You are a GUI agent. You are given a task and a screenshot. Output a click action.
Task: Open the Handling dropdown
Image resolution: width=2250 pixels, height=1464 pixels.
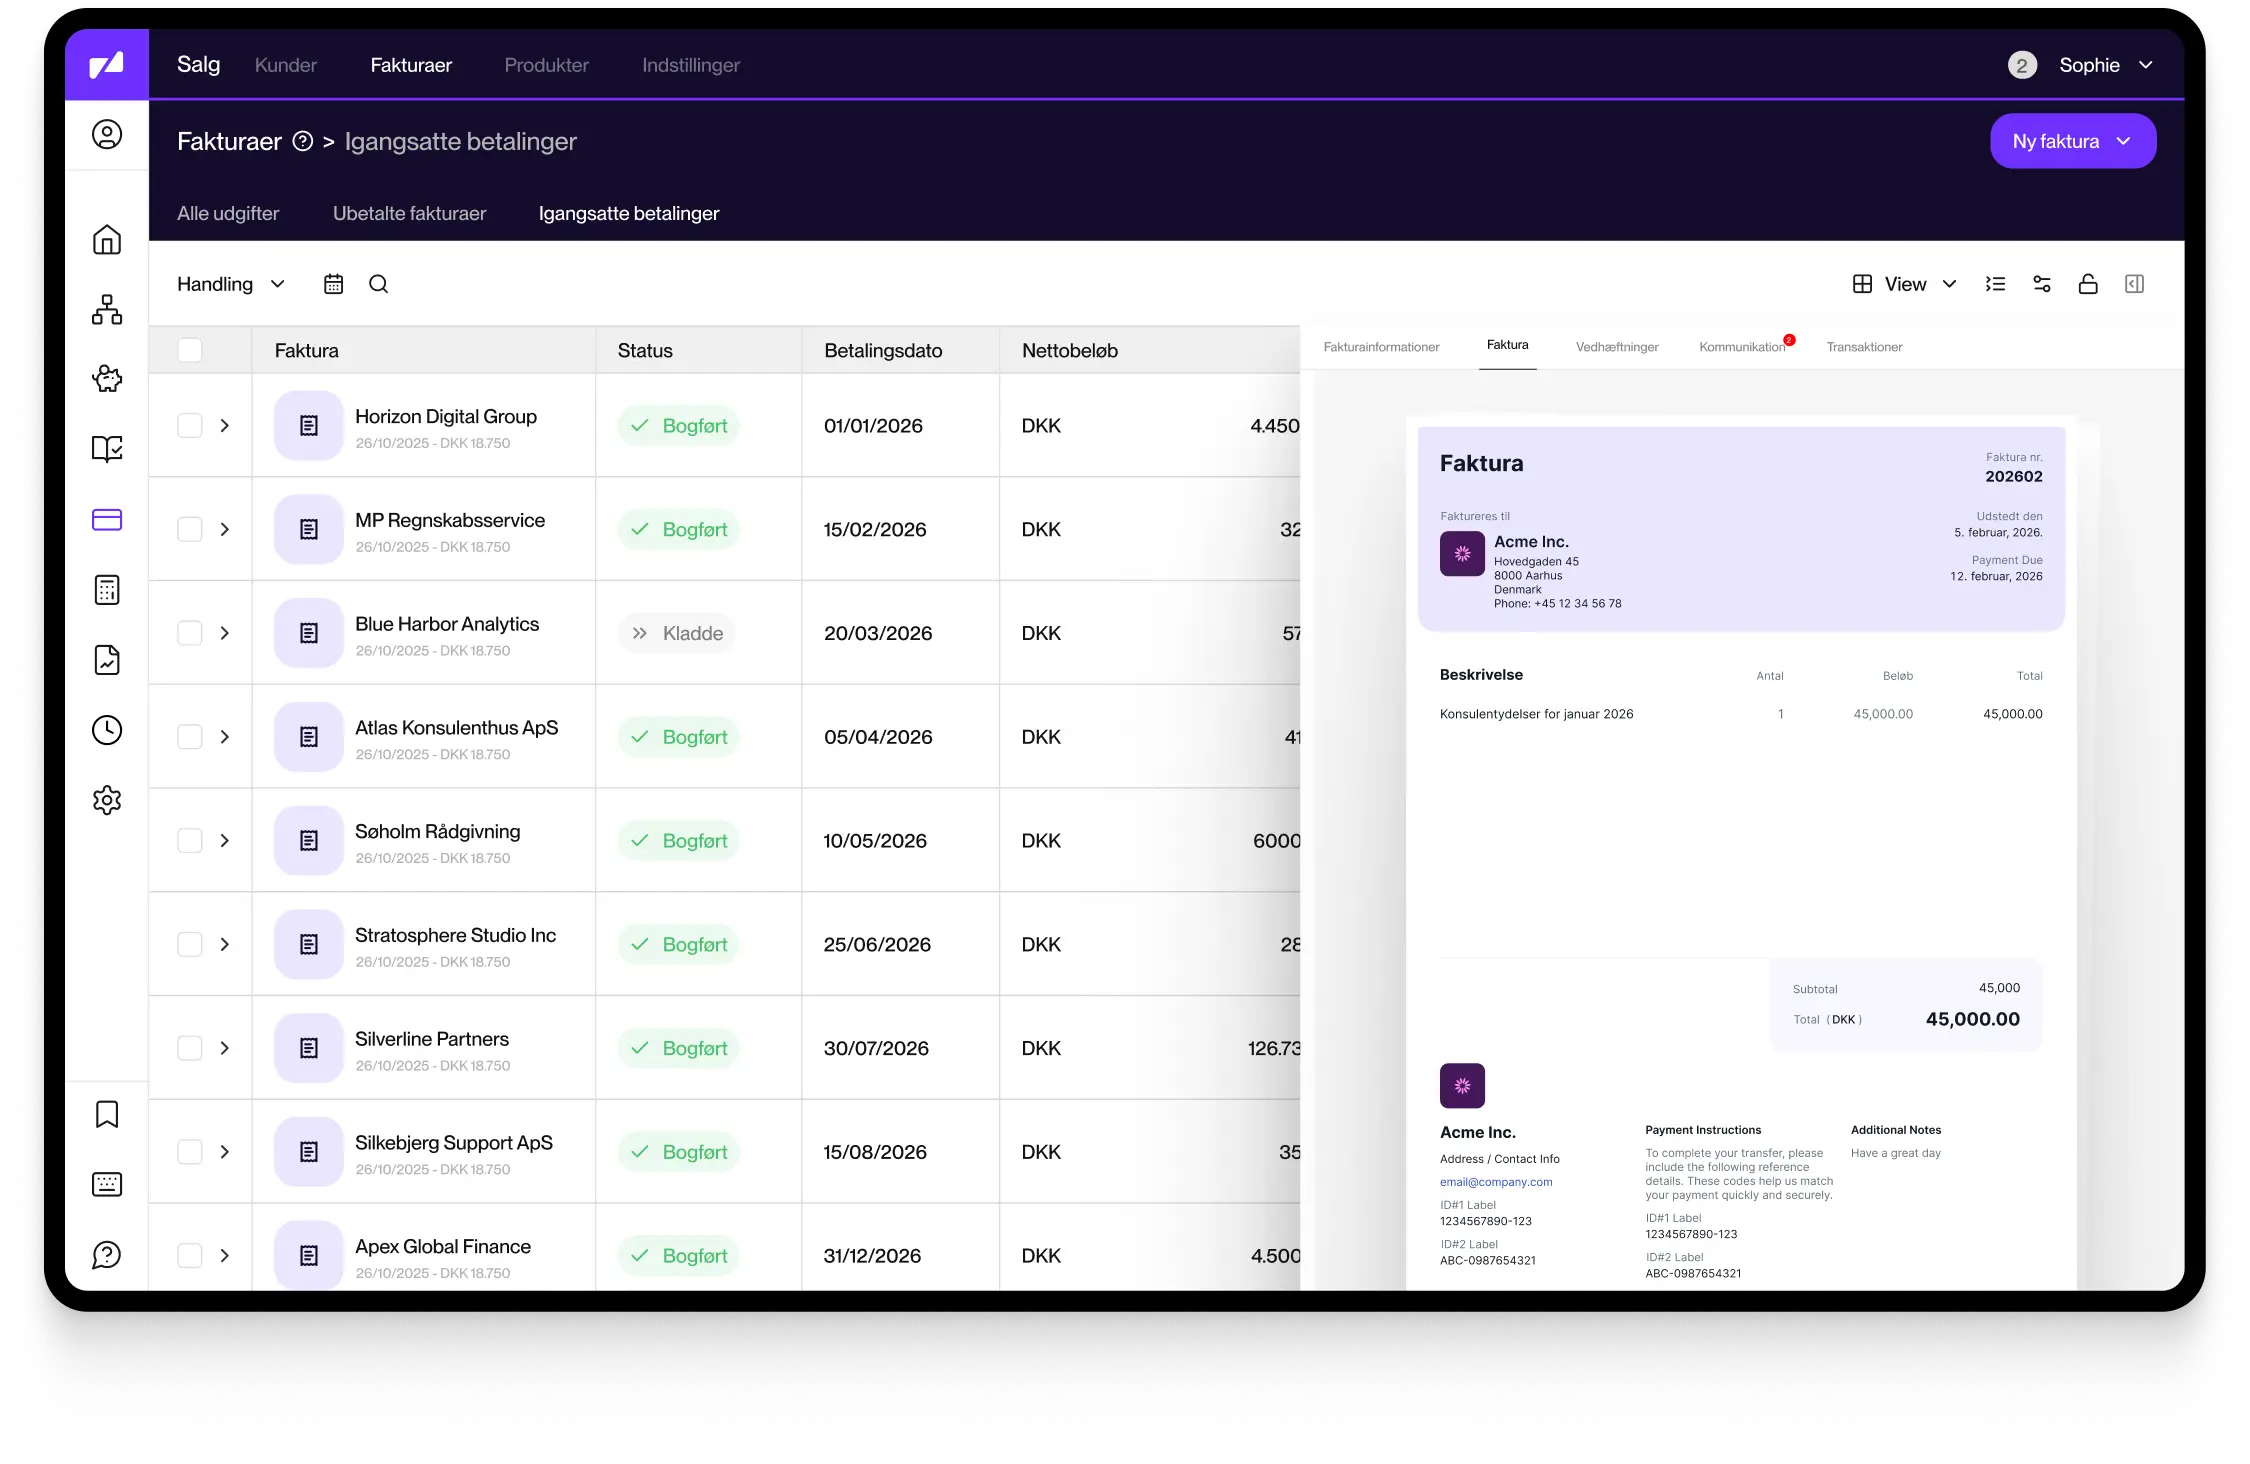click(x=231, y=284)
